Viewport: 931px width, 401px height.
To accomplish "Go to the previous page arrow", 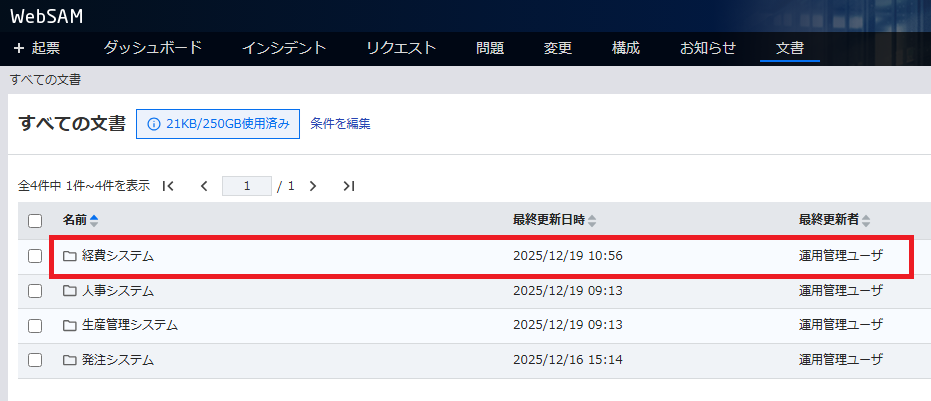I will [204, 186].
